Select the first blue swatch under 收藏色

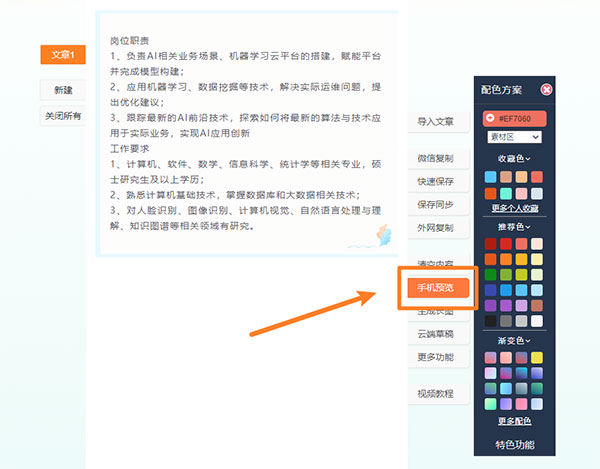coord(490,177)
